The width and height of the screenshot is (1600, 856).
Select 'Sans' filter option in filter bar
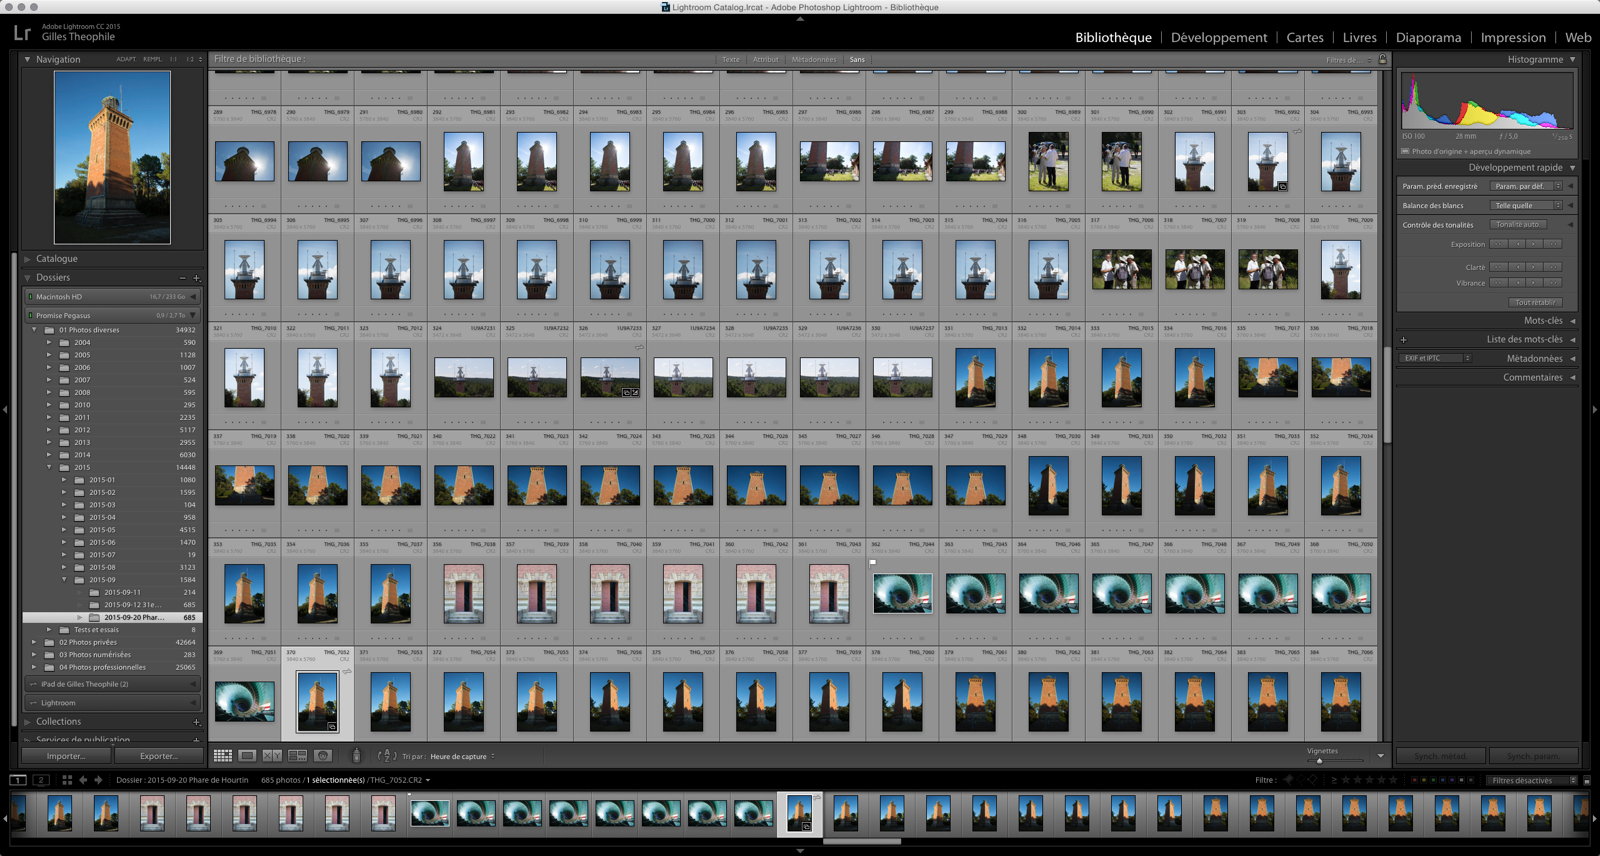(857, 59)
